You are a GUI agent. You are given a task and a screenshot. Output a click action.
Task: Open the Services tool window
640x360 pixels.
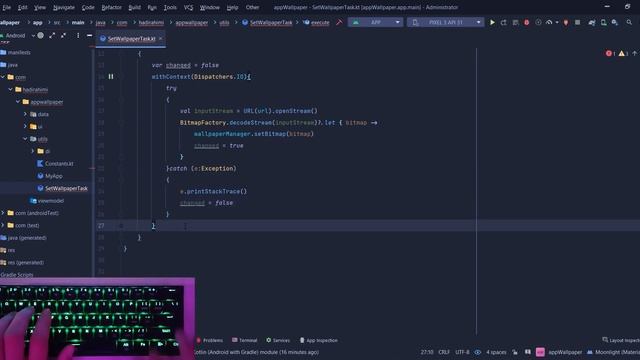click(x=278, y=340)
